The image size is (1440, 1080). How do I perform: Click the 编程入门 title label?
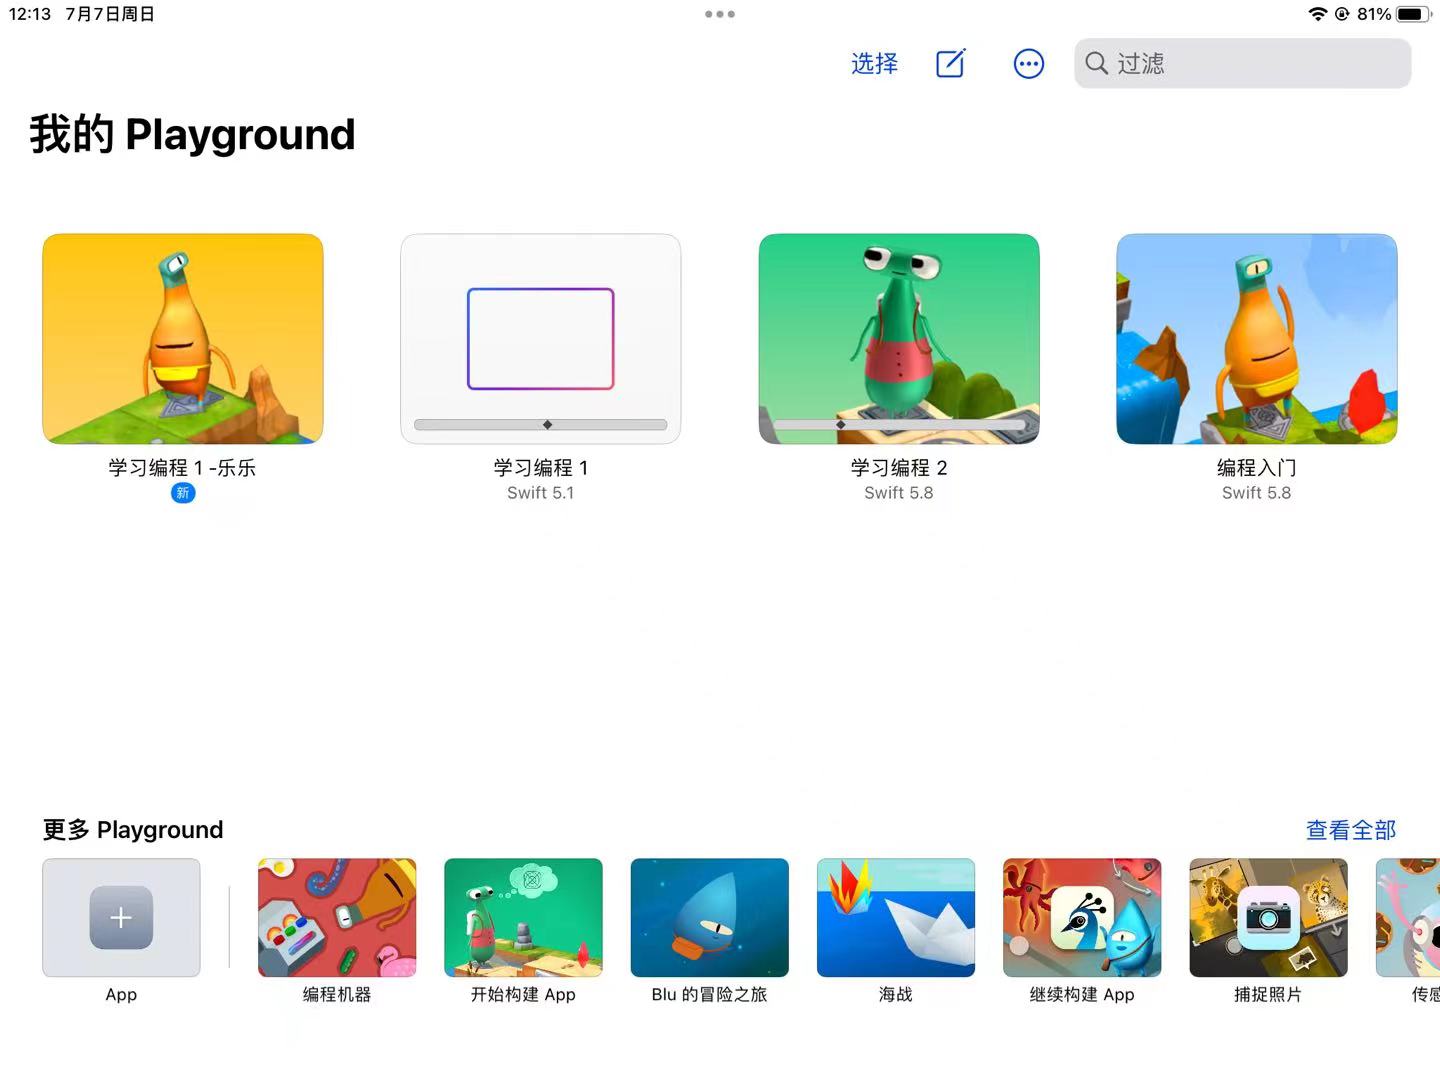point(1257,467)
